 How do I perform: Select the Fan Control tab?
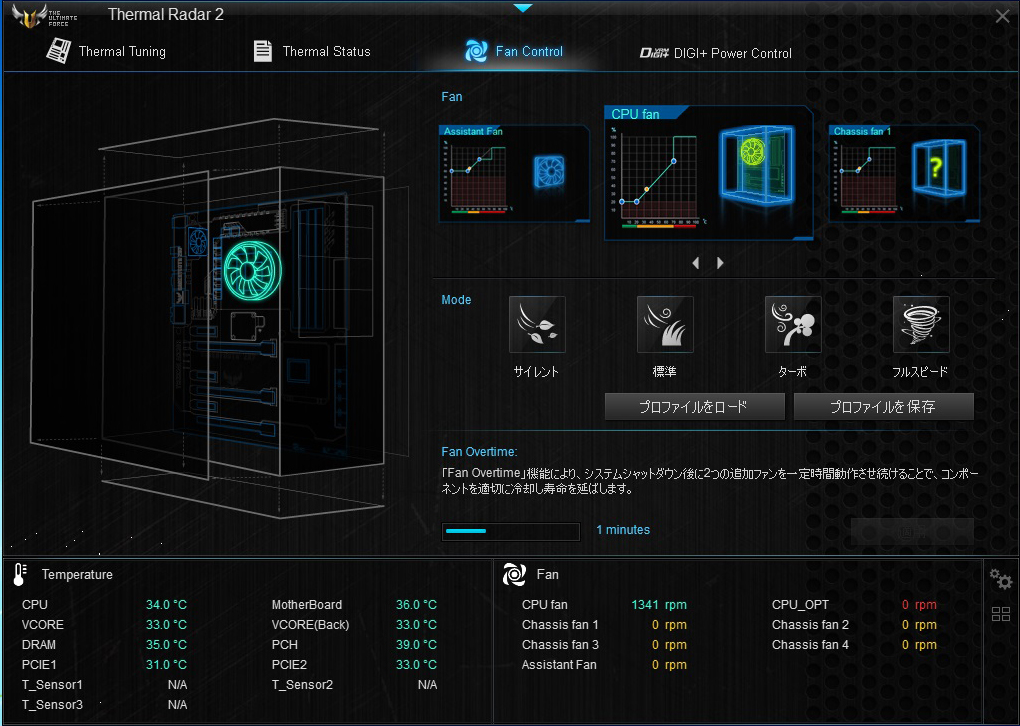[x=514, y=51]
